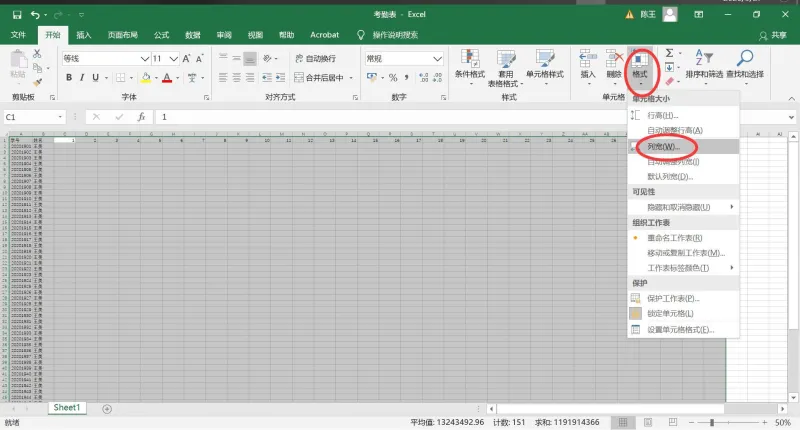Expand the 合并后居中 dropdown arrow
This screenshot has height=430, width=800.
(351, 78)
